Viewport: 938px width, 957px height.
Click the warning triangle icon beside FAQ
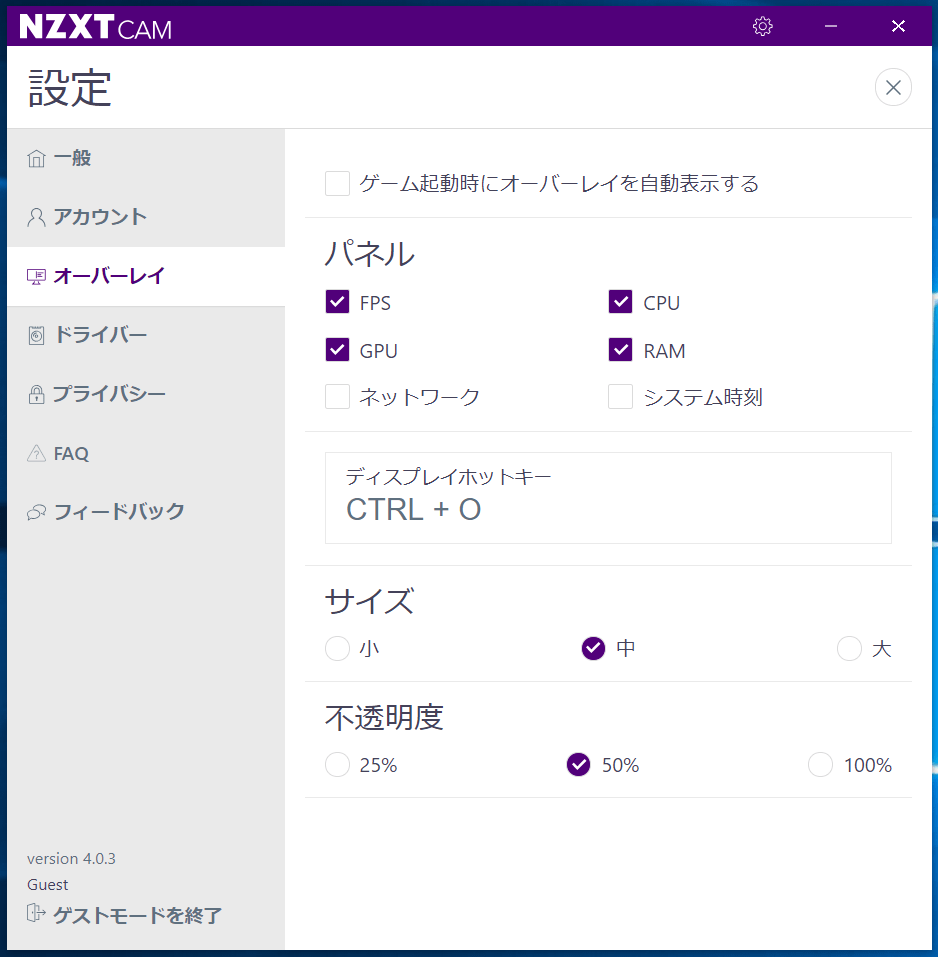pos(36,453)
